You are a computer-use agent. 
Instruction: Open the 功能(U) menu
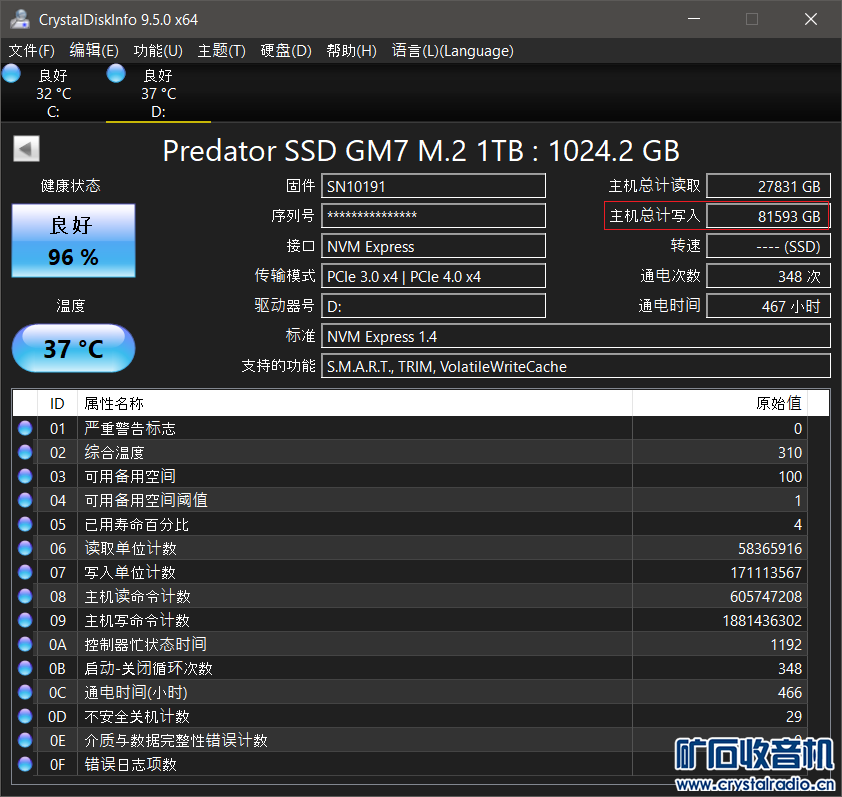[158, 51]
